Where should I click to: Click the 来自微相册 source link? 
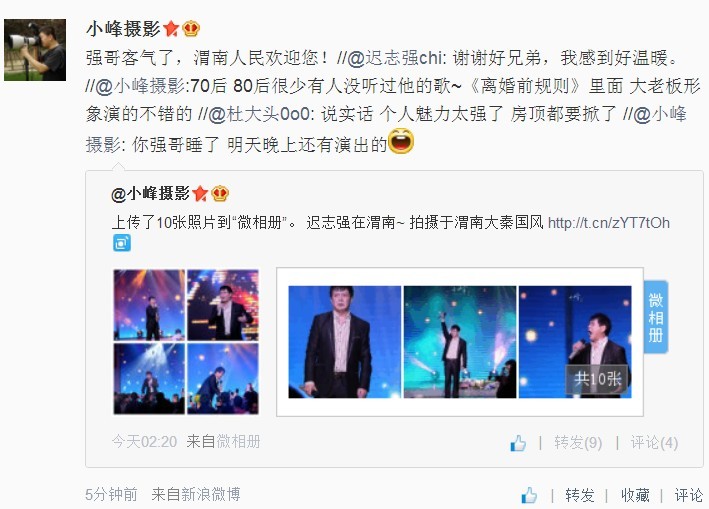point(223,441)
